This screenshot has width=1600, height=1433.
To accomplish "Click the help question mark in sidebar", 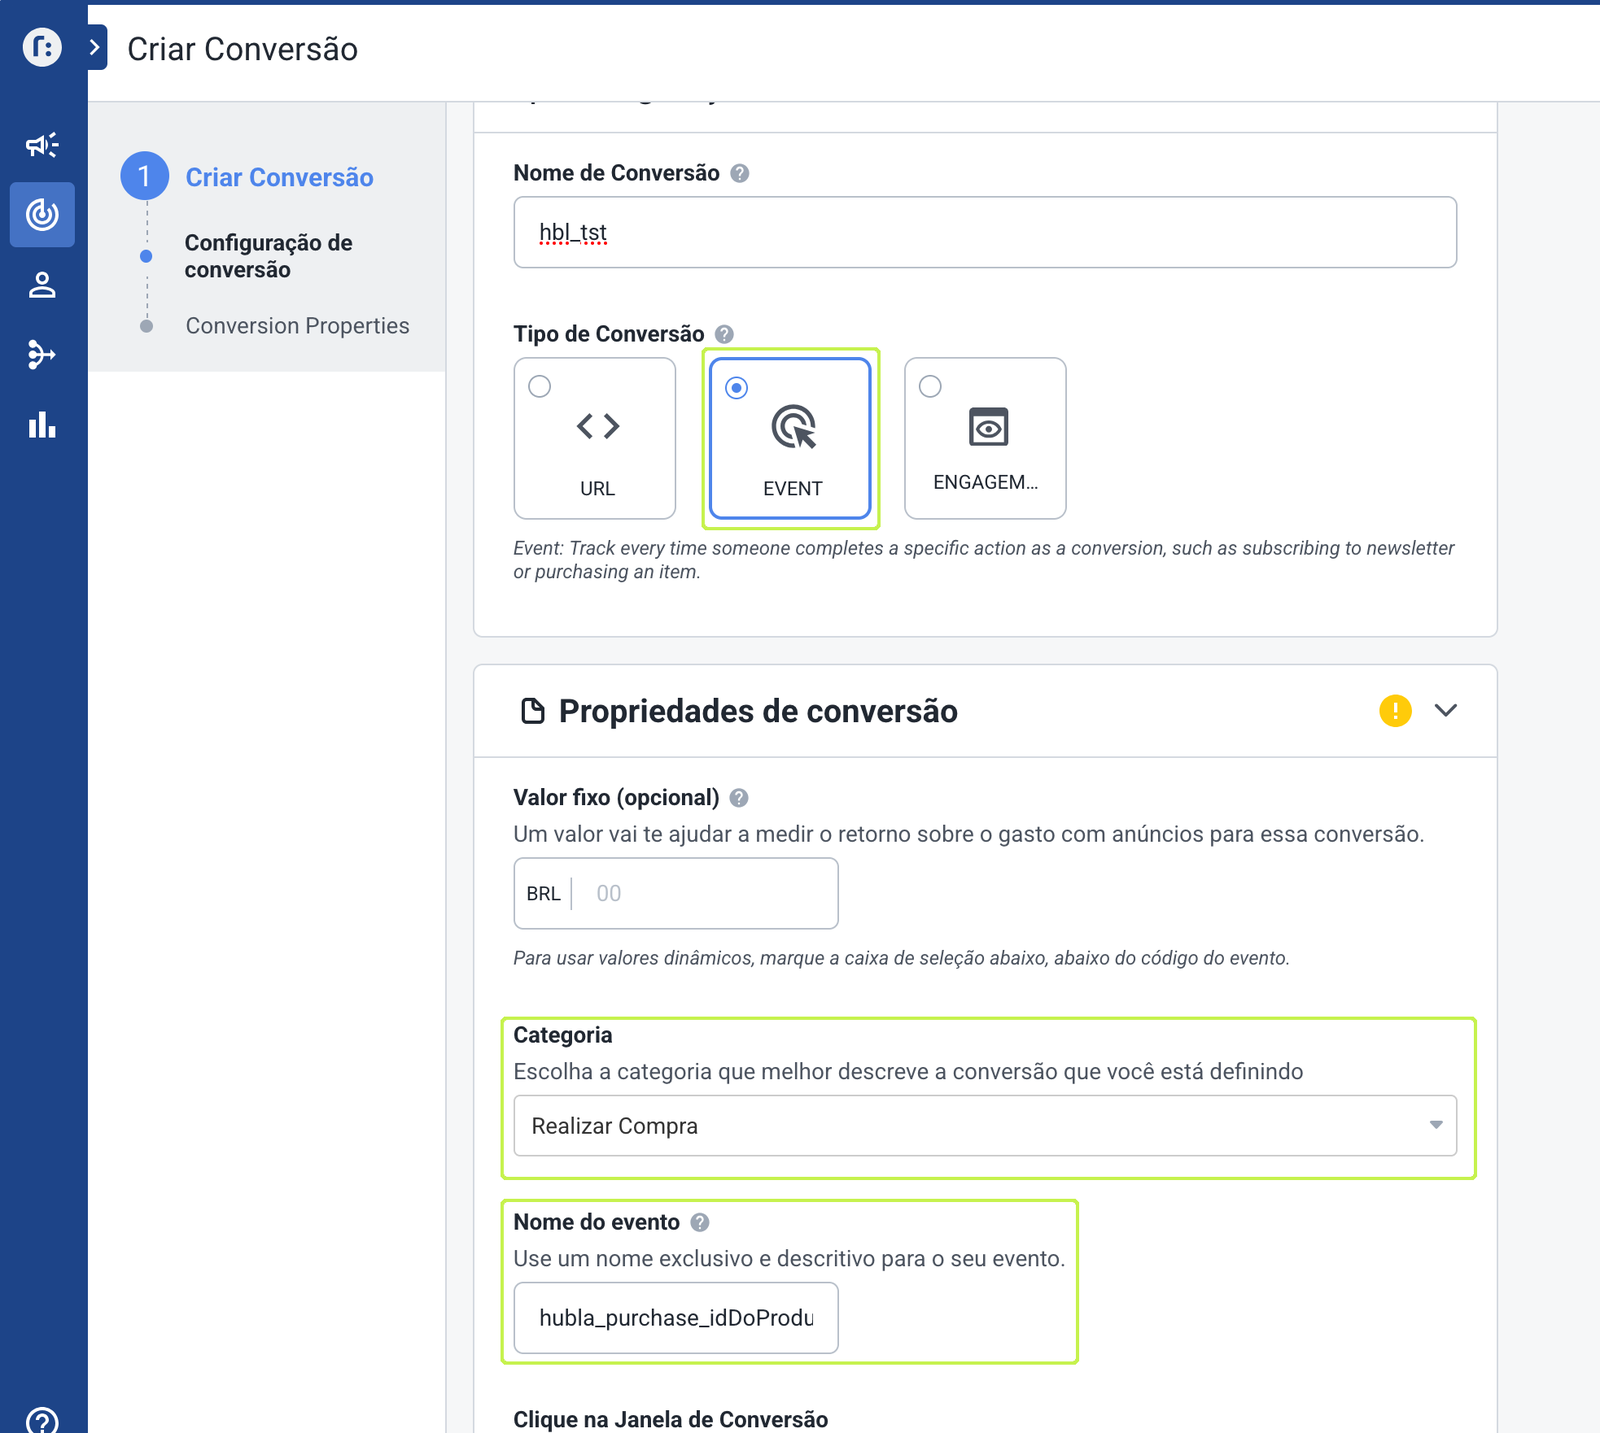I will coord(42,1421).
